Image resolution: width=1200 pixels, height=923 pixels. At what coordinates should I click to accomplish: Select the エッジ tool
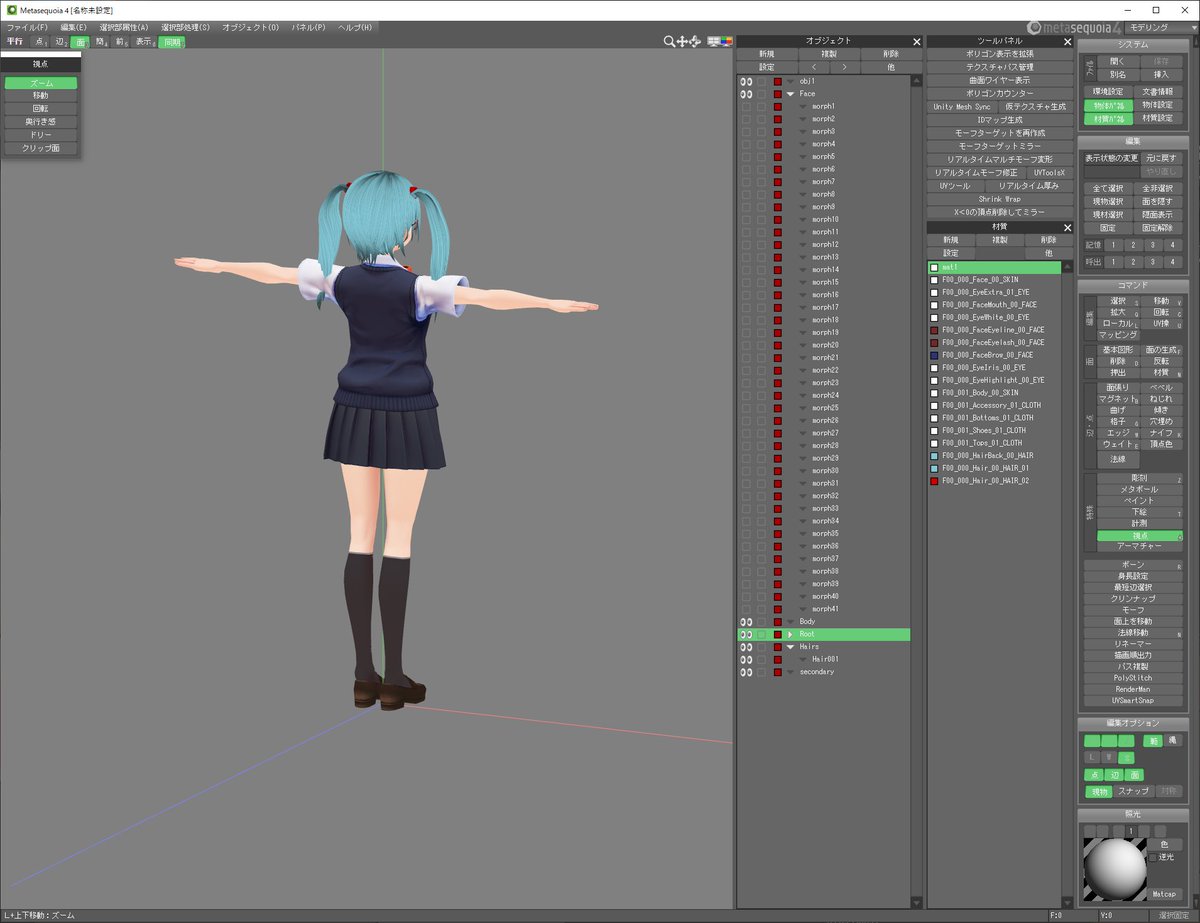[x=1118, y=433]
